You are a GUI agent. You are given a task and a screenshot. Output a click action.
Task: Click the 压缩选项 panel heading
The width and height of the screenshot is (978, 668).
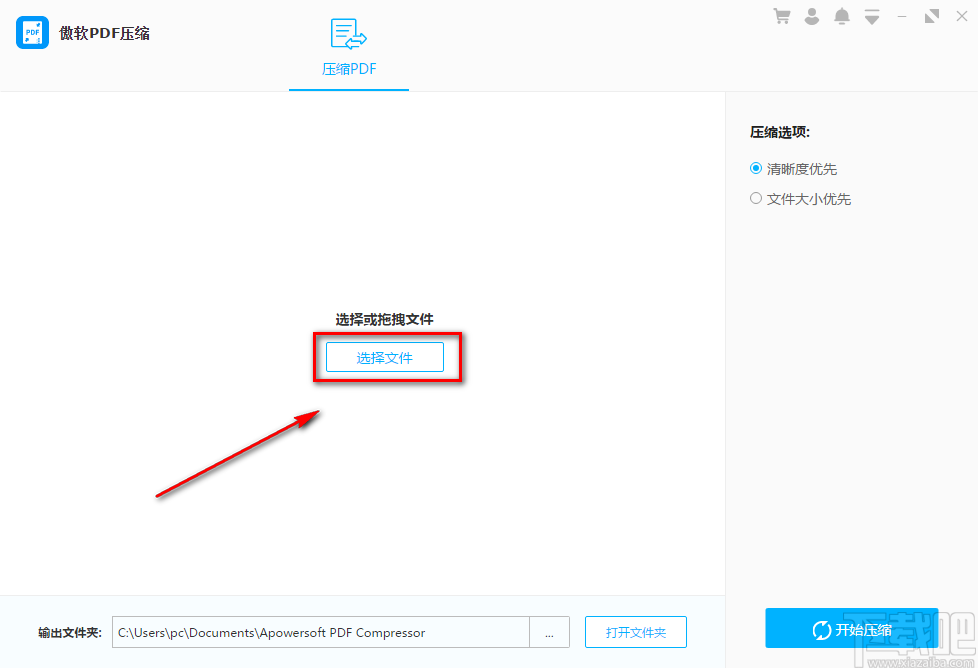point(779,131)
